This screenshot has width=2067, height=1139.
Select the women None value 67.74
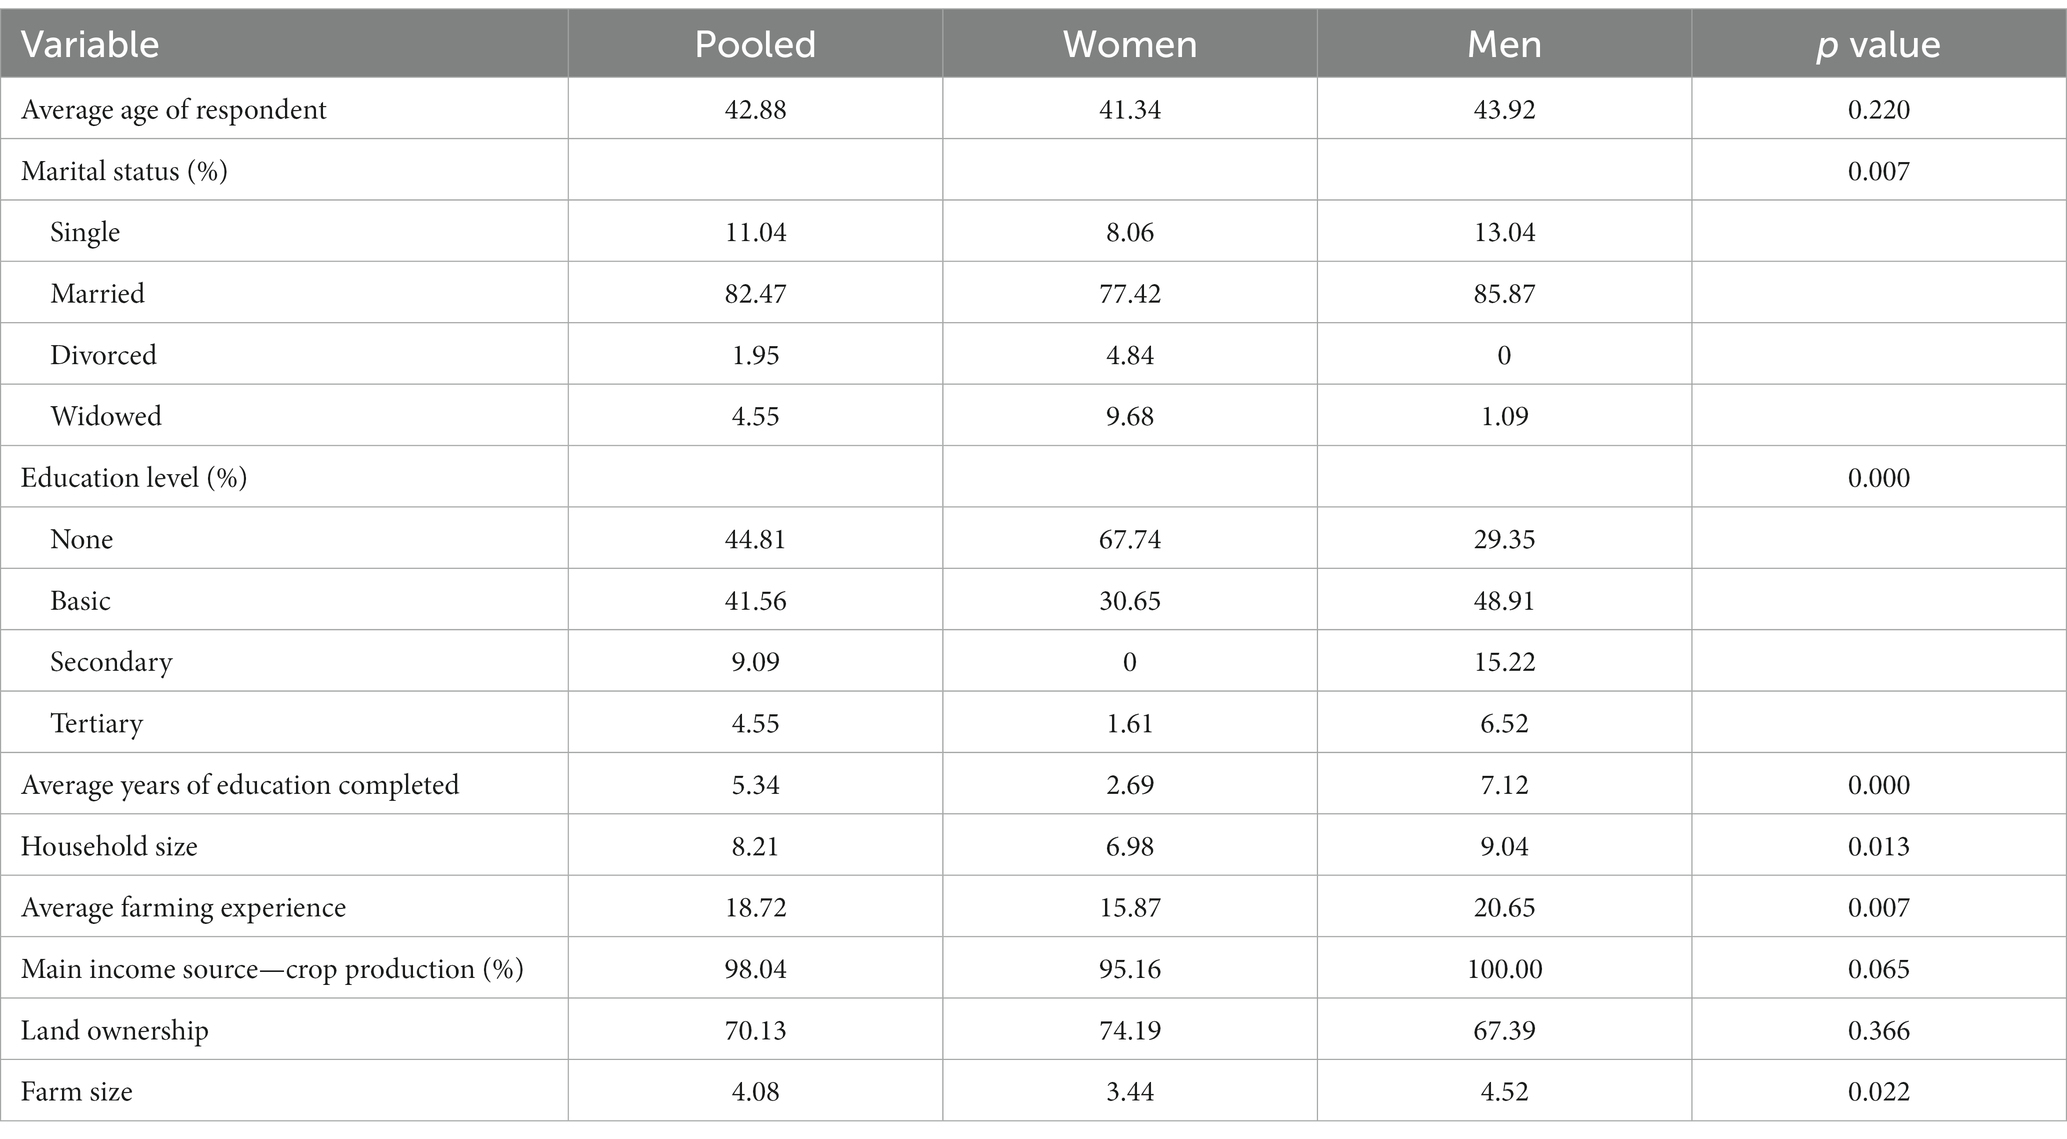(1130, 539)
